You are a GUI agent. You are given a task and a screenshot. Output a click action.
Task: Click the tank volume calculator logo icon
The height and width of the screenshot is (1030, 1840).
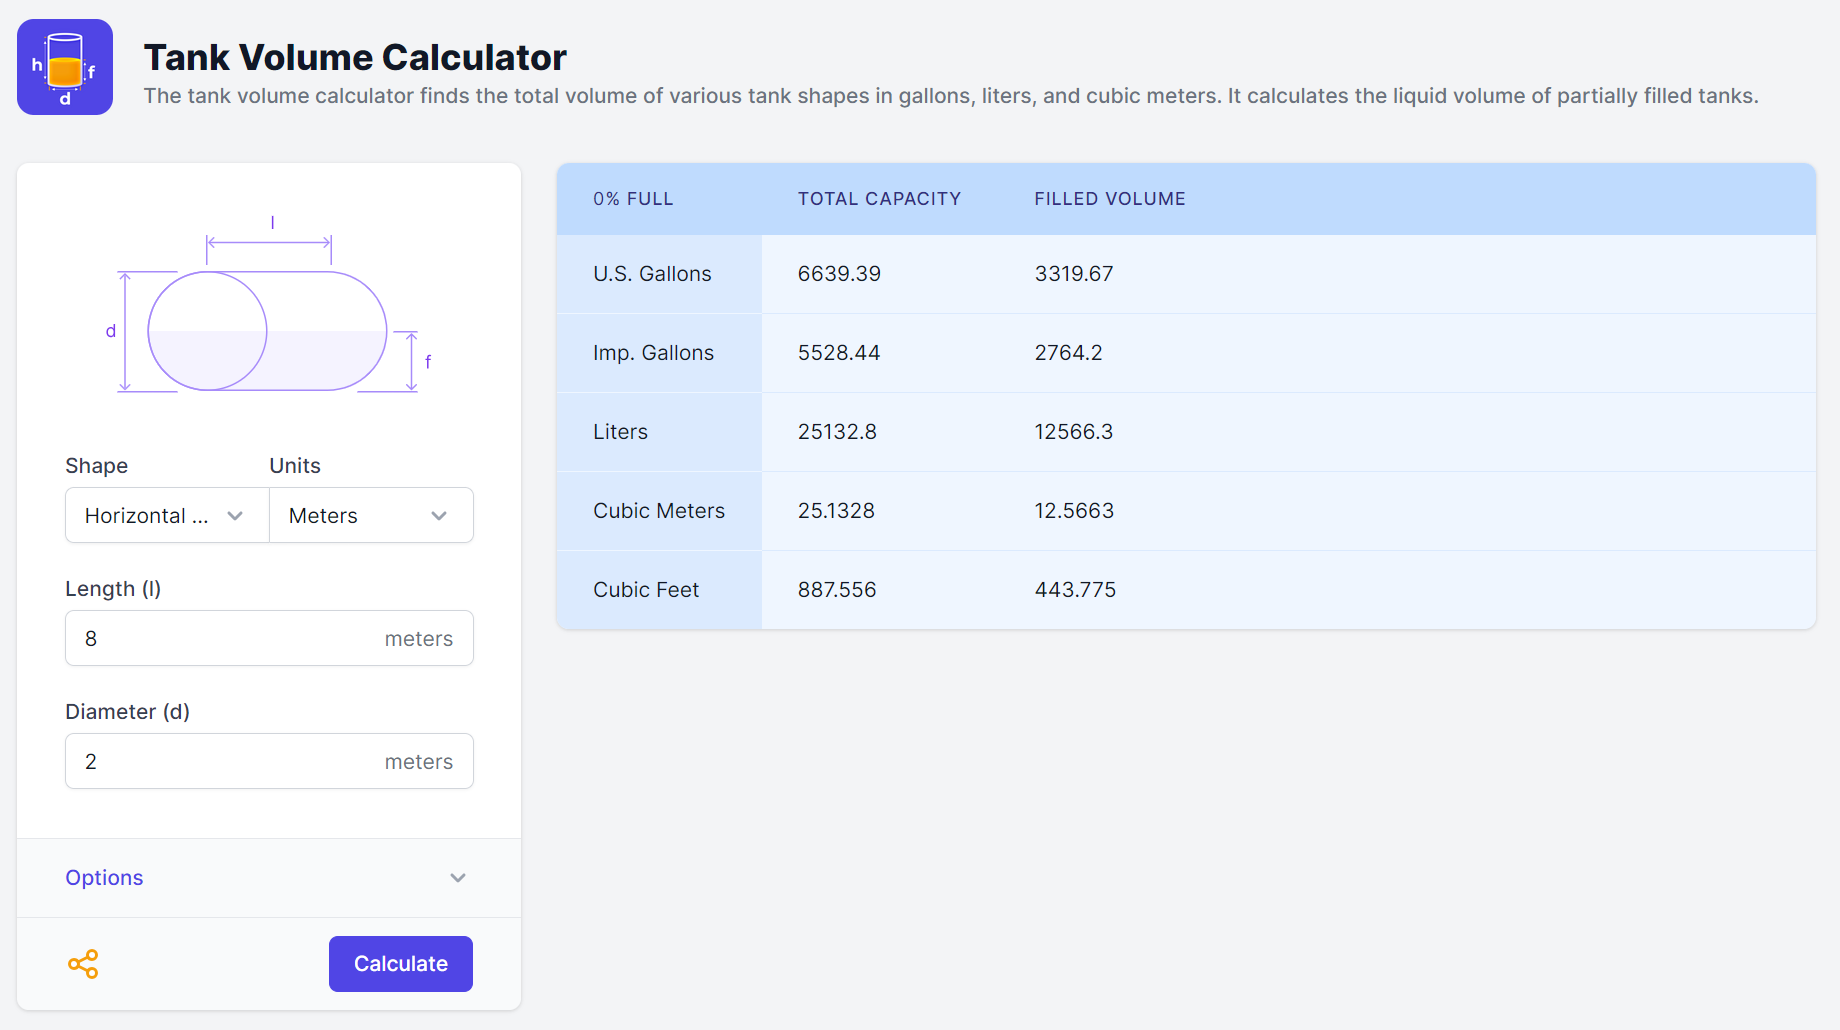pos(64,66)
